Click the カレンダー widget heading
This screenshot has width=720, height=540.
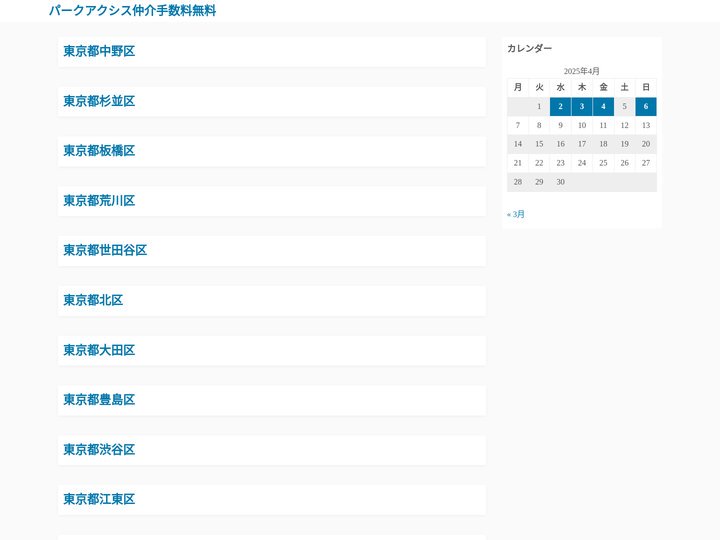[x=529, y=48]
